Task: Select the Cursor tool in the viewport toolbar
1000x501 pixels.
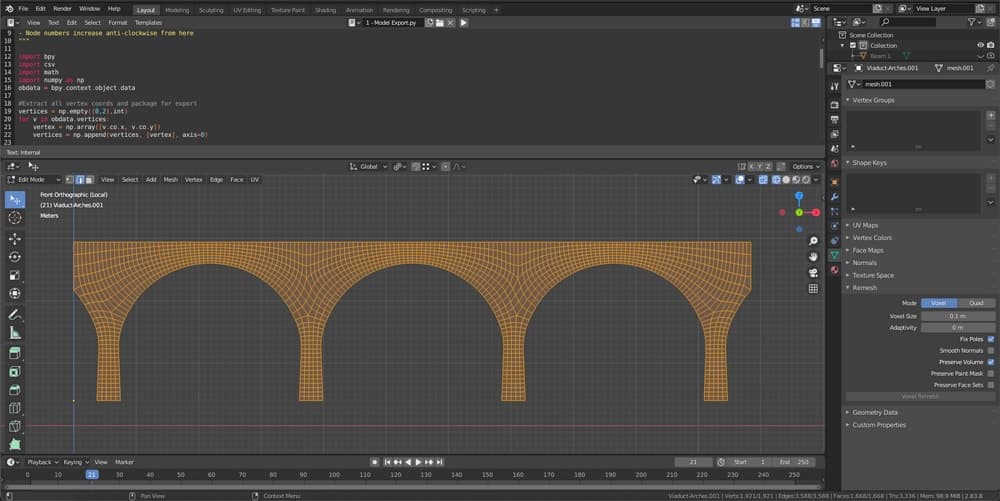Action: tap(15, 217)
